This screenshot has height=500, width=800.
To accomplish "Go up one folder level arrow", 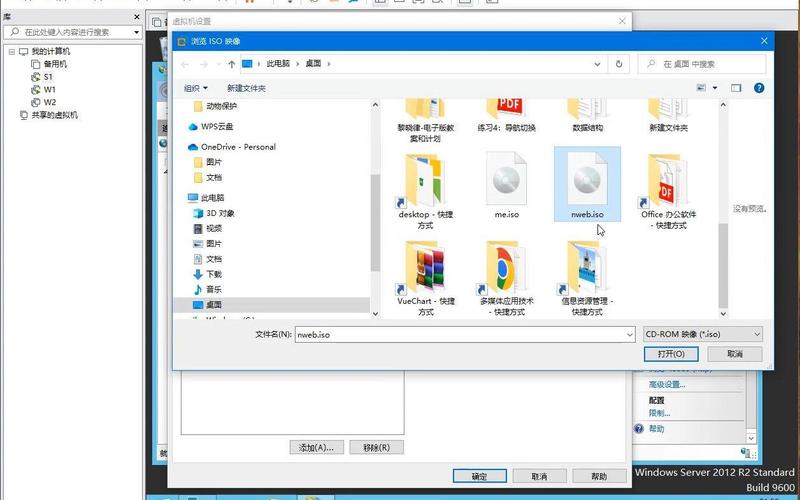I will pyautogui.click(x=232, y=64).
